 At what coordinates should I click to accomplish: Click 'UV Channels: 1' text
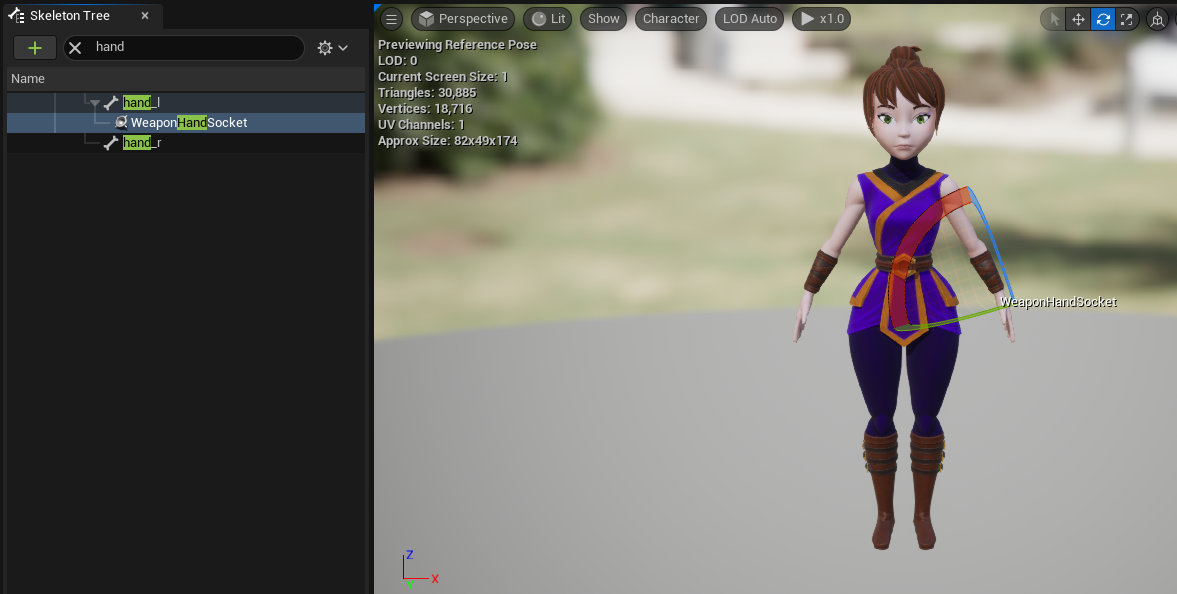[x=421, y=125]
